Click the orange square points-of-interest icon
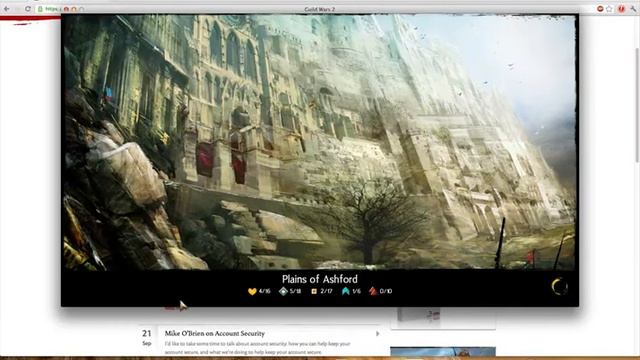Viewport: 640px width, 360px height. (314, 291)
